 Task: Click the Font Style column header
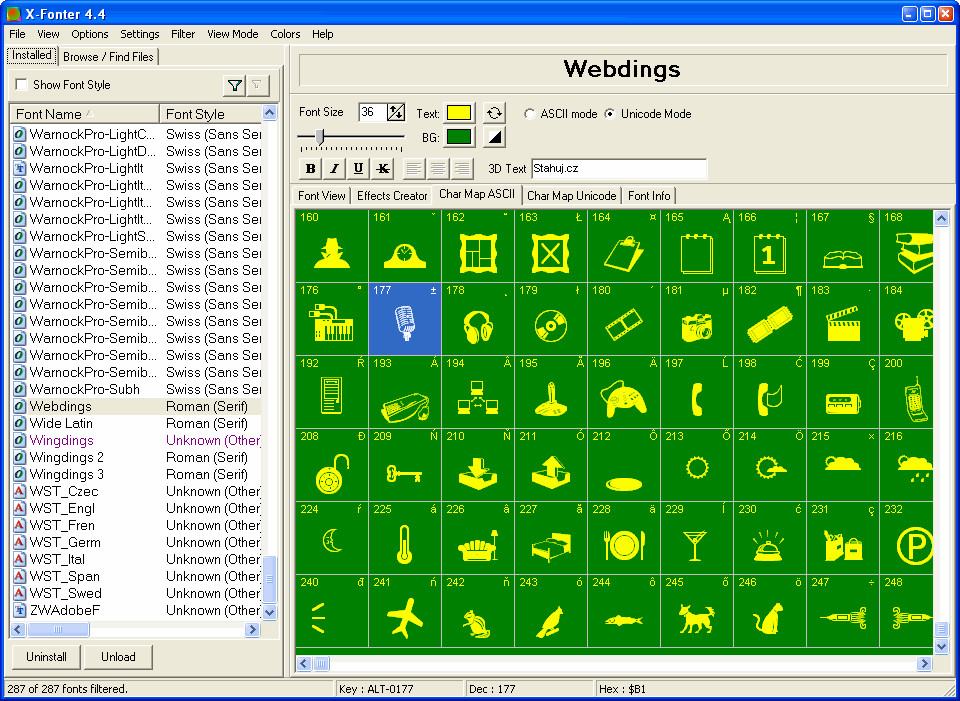211,114
